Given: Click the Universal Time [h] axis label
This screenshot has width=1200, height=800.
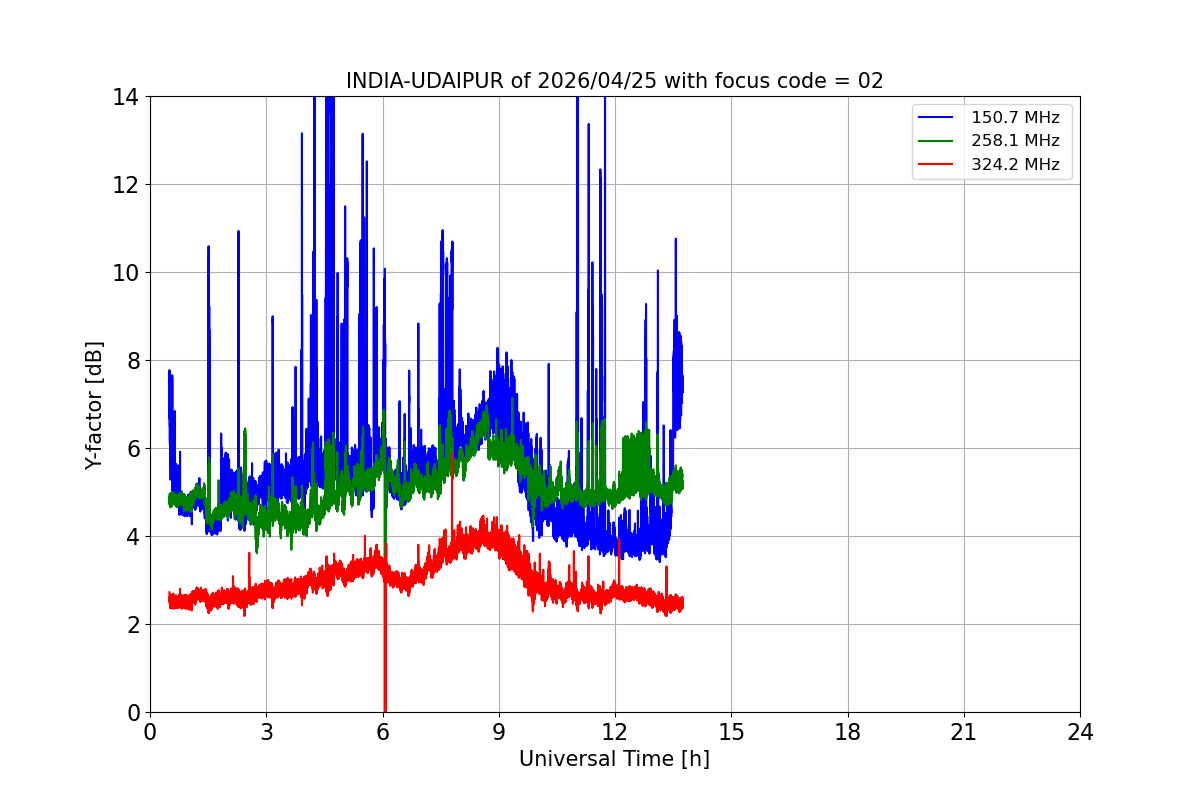Looking at the screenshot, I should pyautogui.click(x=614, y=759).
